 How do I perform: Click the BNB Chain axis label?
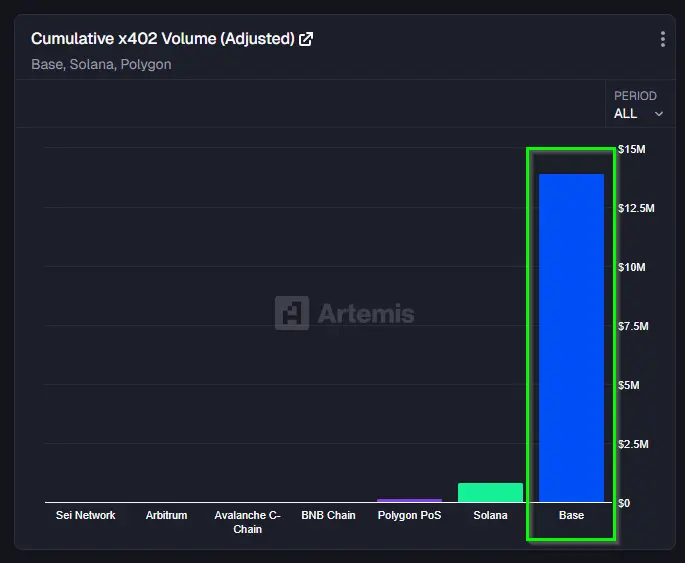coord(328,516)
